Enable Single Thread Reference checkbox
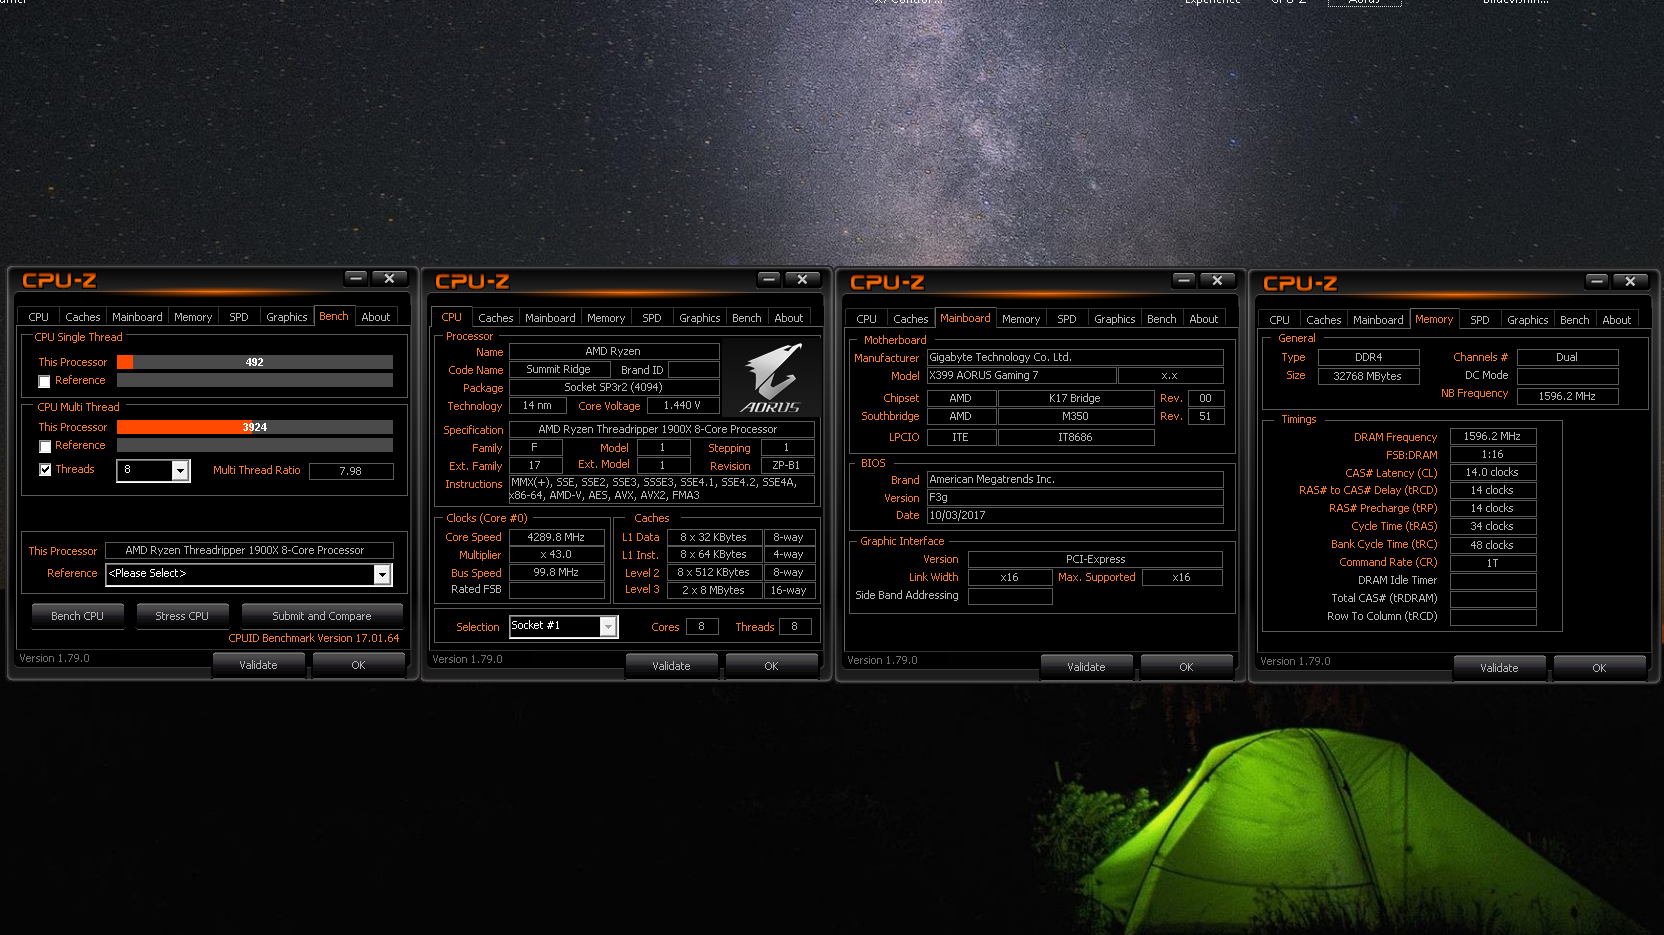Image resolution: width=1664 pixels, height=935 pixels. coord(44,381)
